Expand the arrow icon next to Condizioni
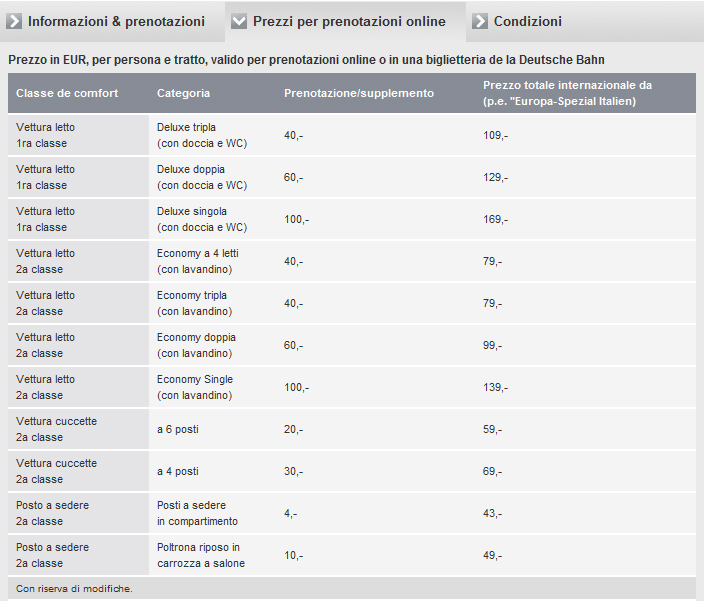This screenshot has height=601, width=705. (480, 21)
